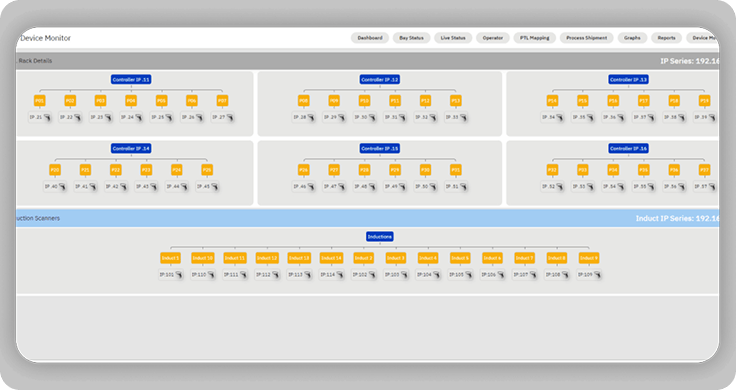Click the Device Monitor page title
This screenshot has height=390, width=736.
[46, 38]
